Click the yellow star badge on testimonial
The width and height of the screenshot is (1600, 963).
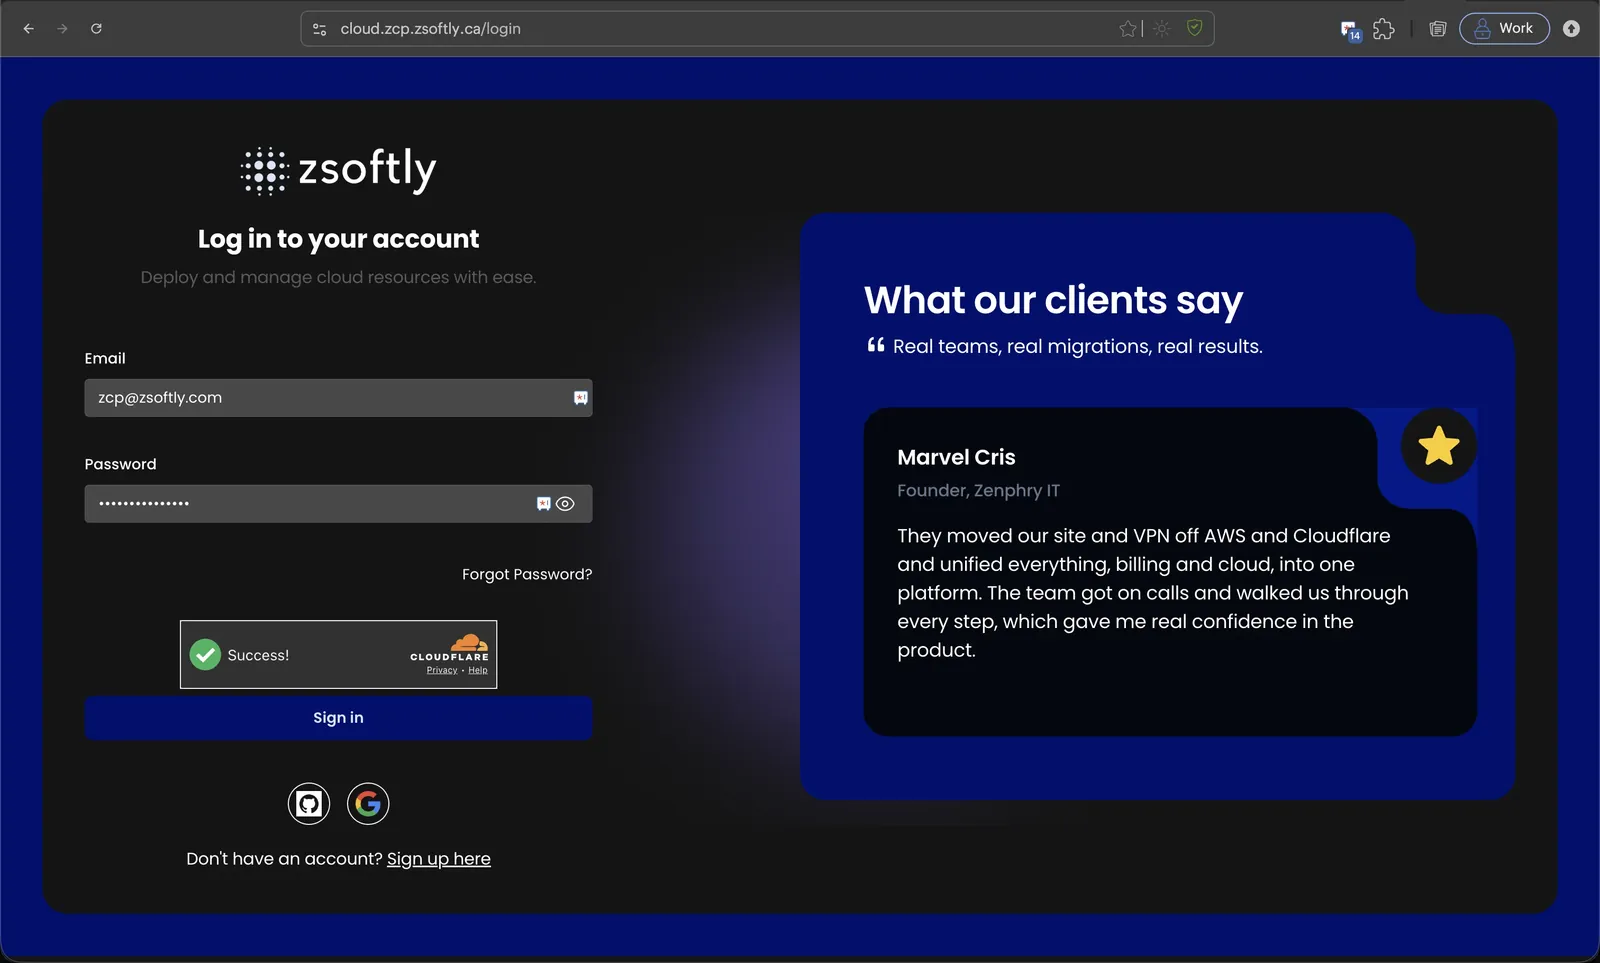(x=1438, y=446)
